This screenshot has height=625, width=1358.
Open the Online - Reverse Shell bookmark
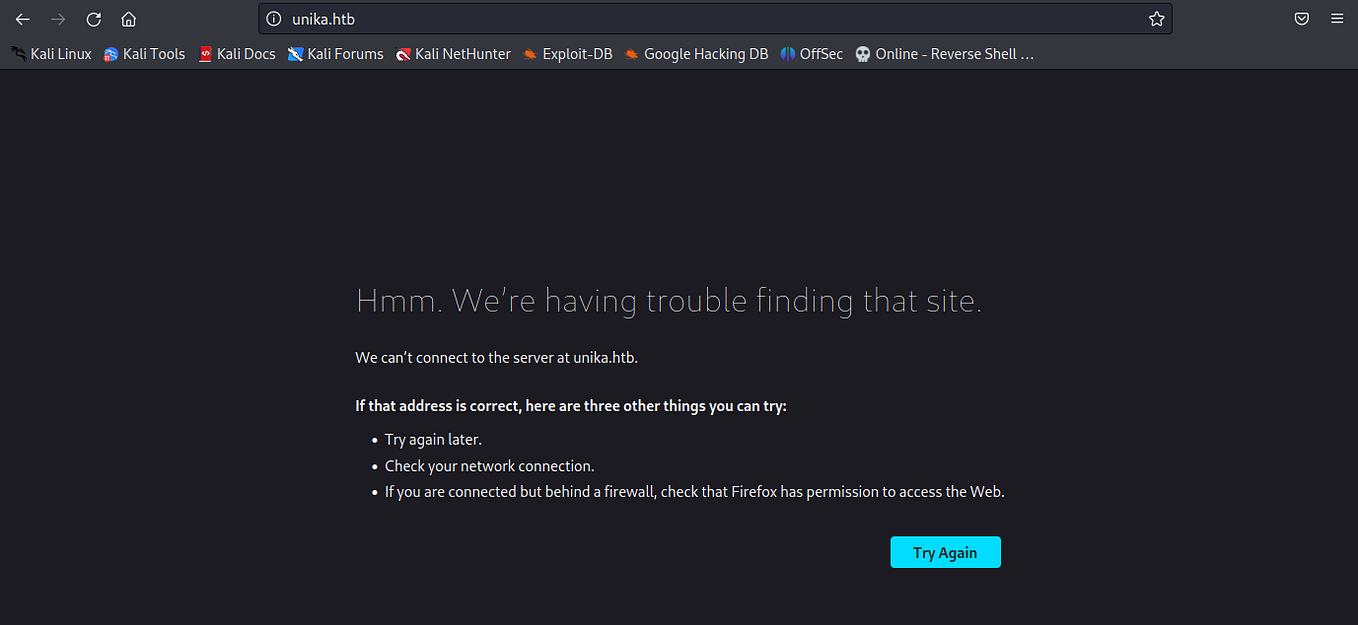945,54
